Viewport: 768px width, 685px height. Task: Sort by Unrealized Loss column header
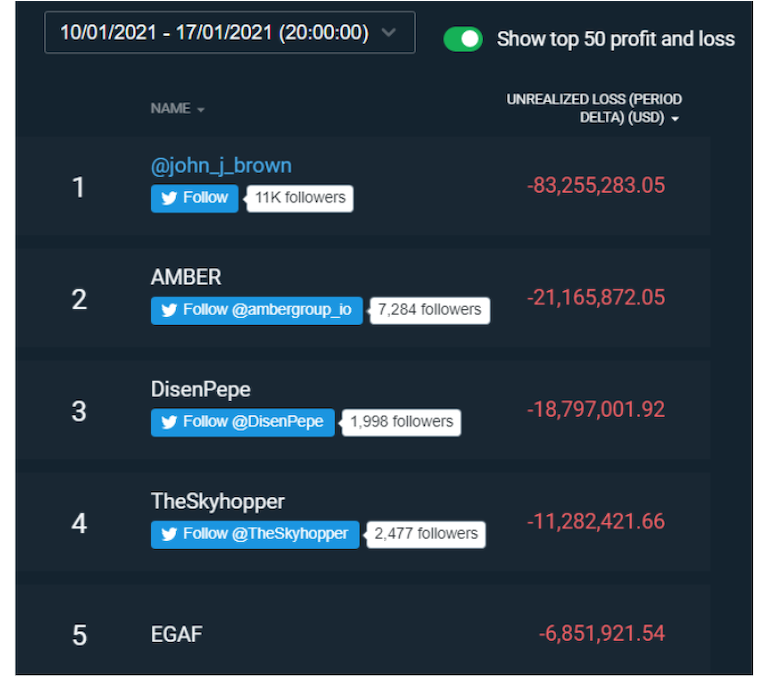[x=594, y=109]
